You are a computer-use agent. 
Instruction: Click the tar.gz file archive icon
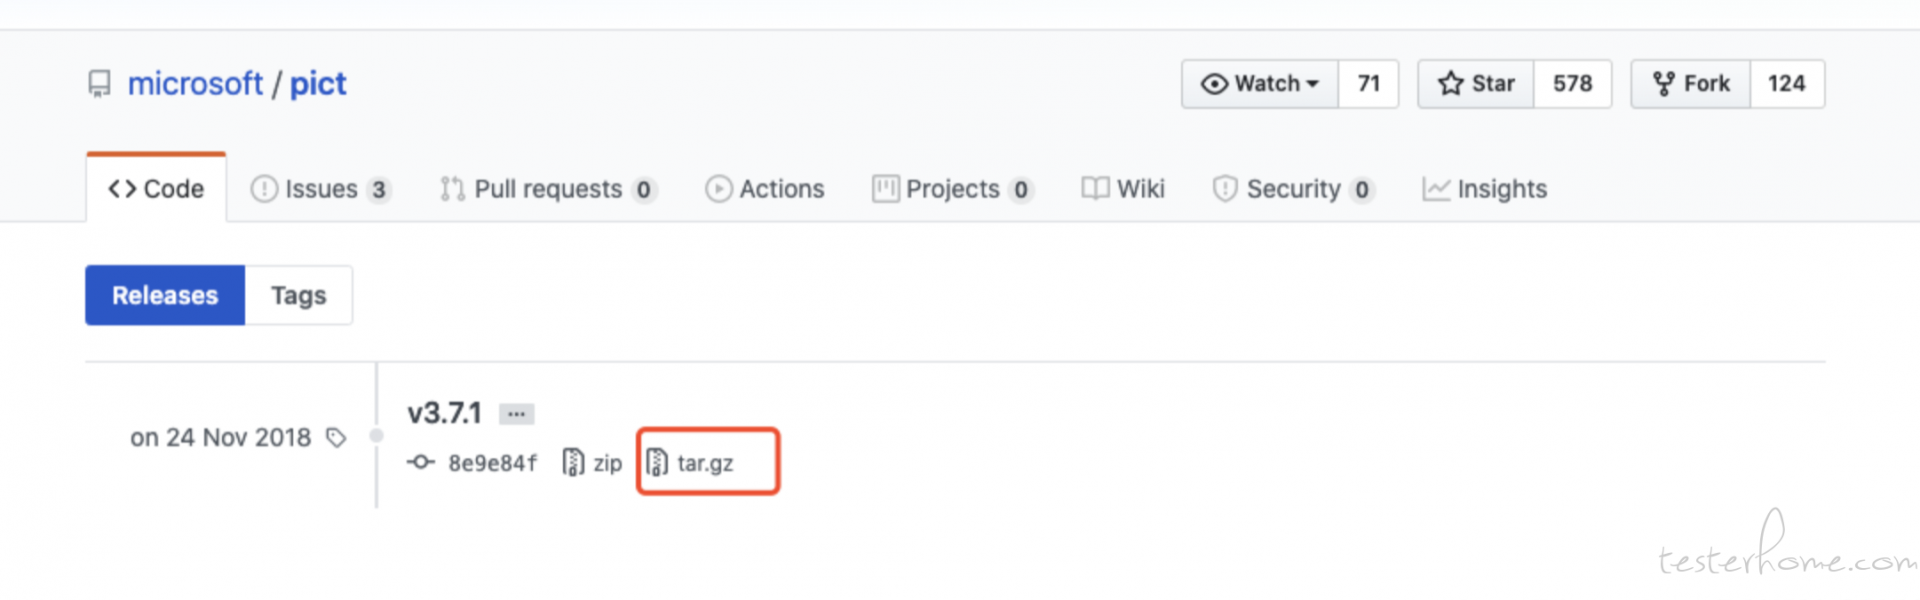click(x=656, y=462)
